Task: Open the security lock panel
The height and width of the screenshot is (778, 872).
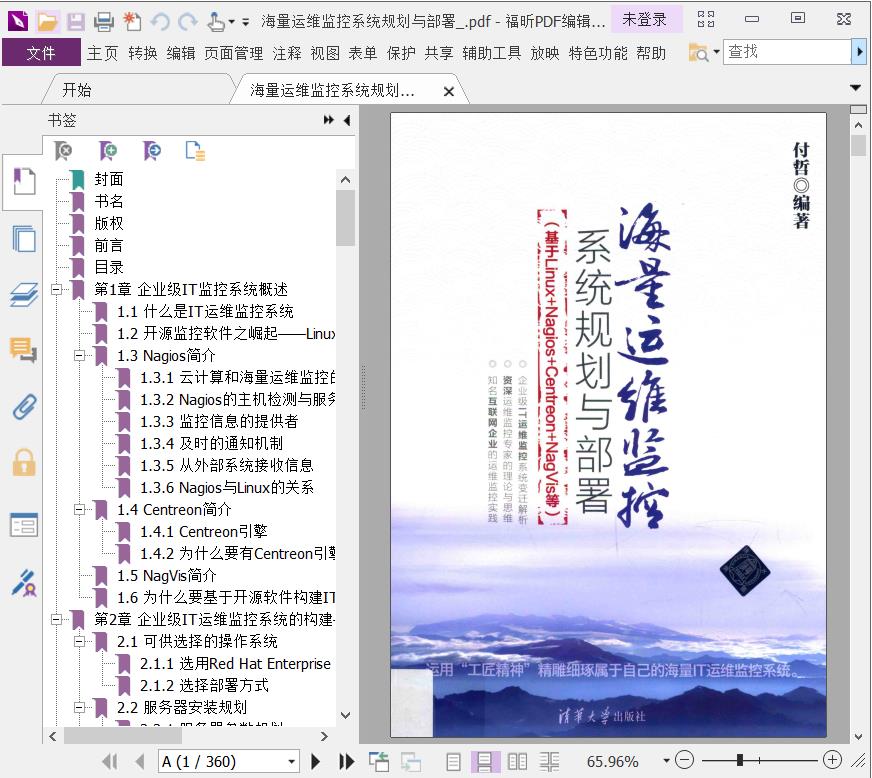Action: point(24,463)
